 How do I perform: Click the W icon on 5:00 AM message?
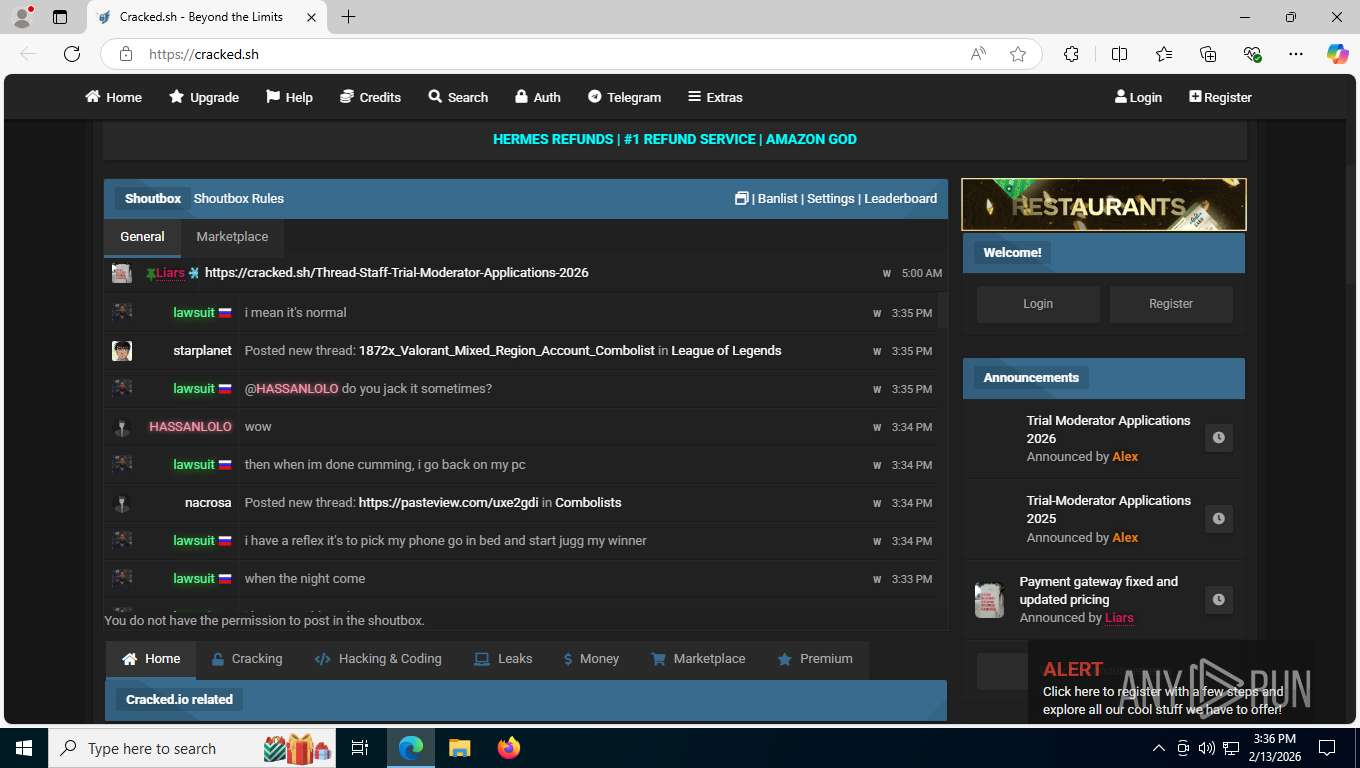click(x=887, y=273)
